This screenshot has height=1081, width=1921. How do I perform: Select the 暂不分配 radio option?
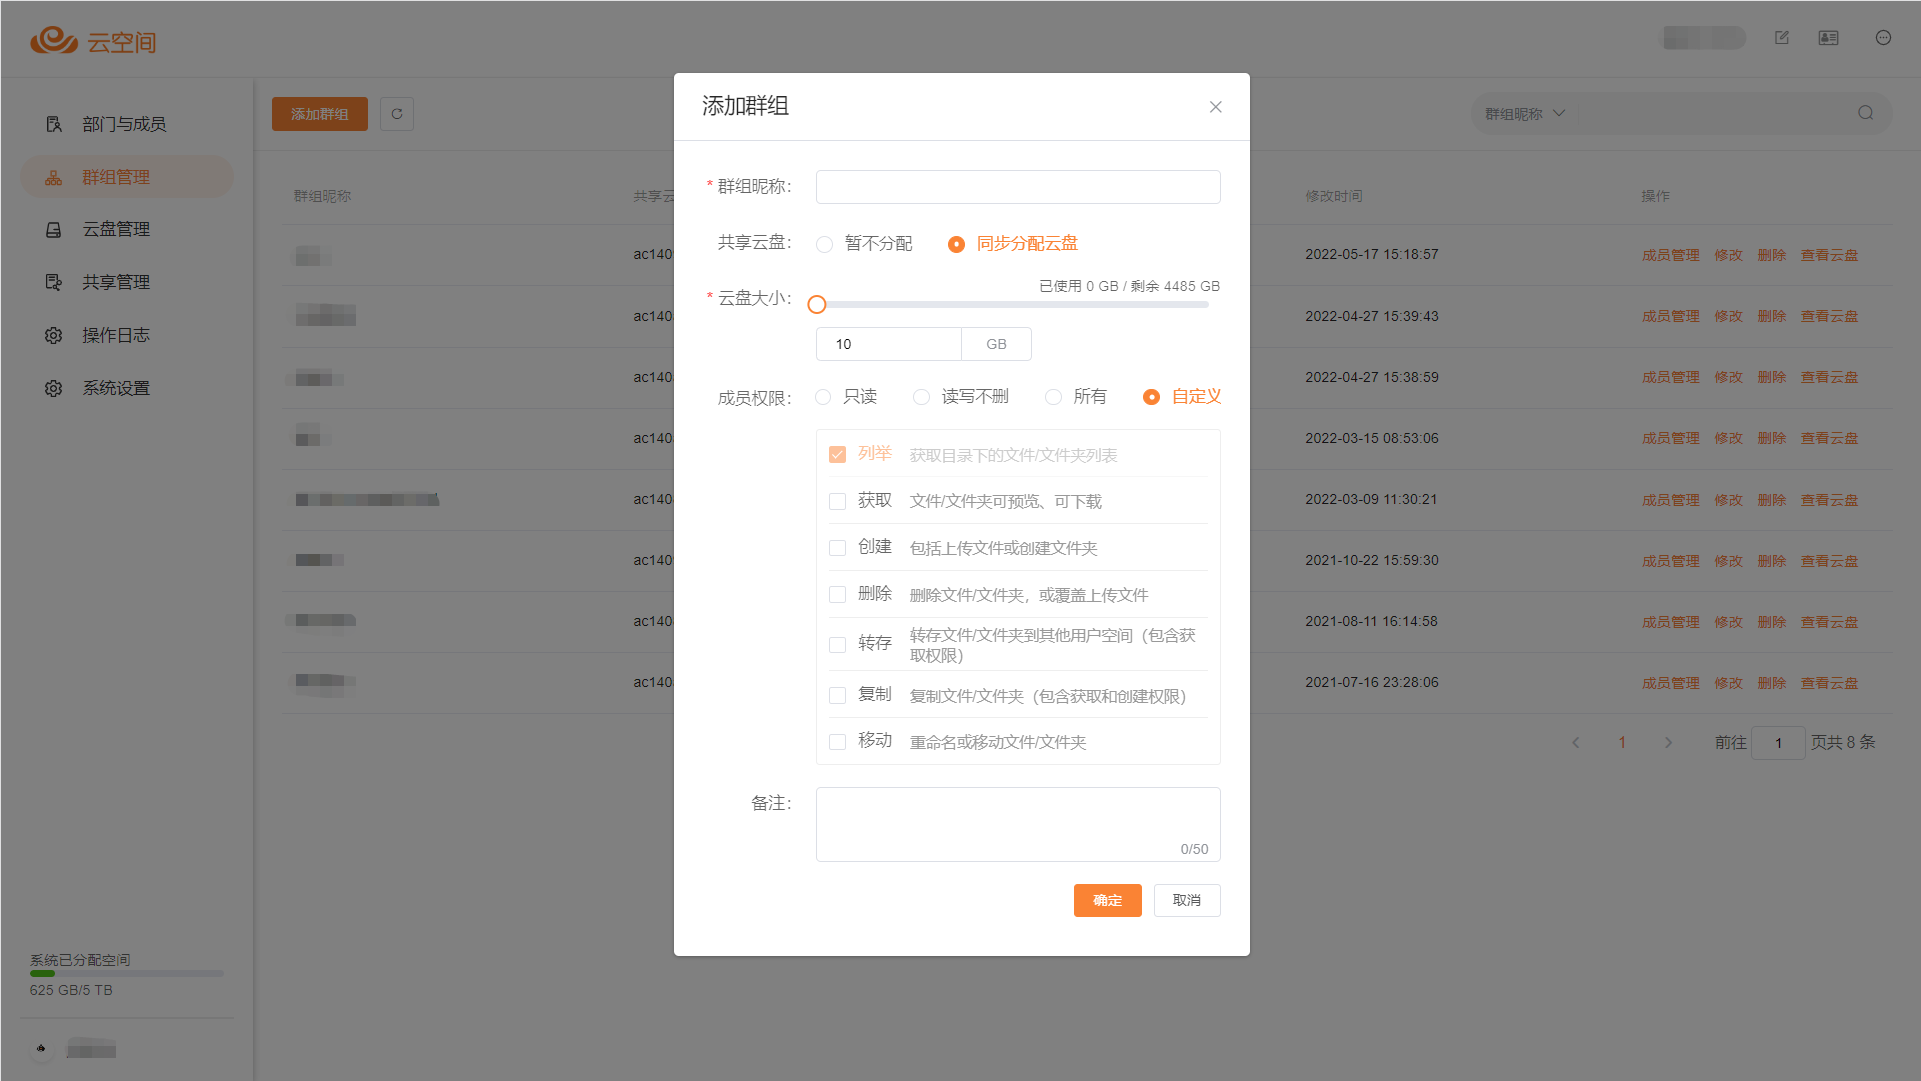pos(825,244)
